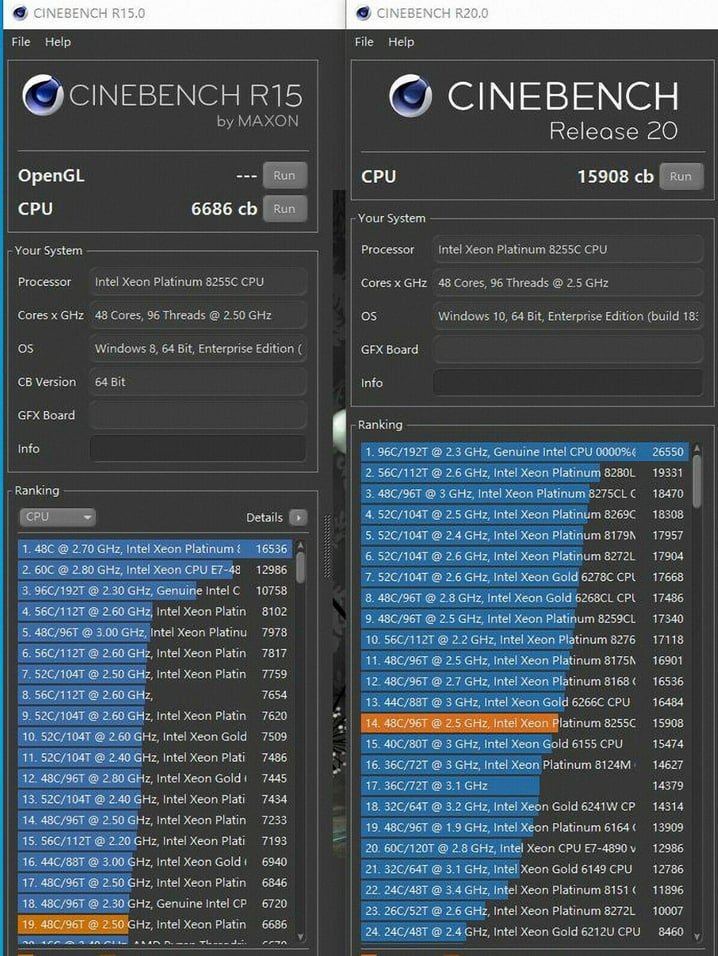
Task: Select R15 rank 2 entry 60C @ 2.80 GHz
Action: (x=155, y=569)
